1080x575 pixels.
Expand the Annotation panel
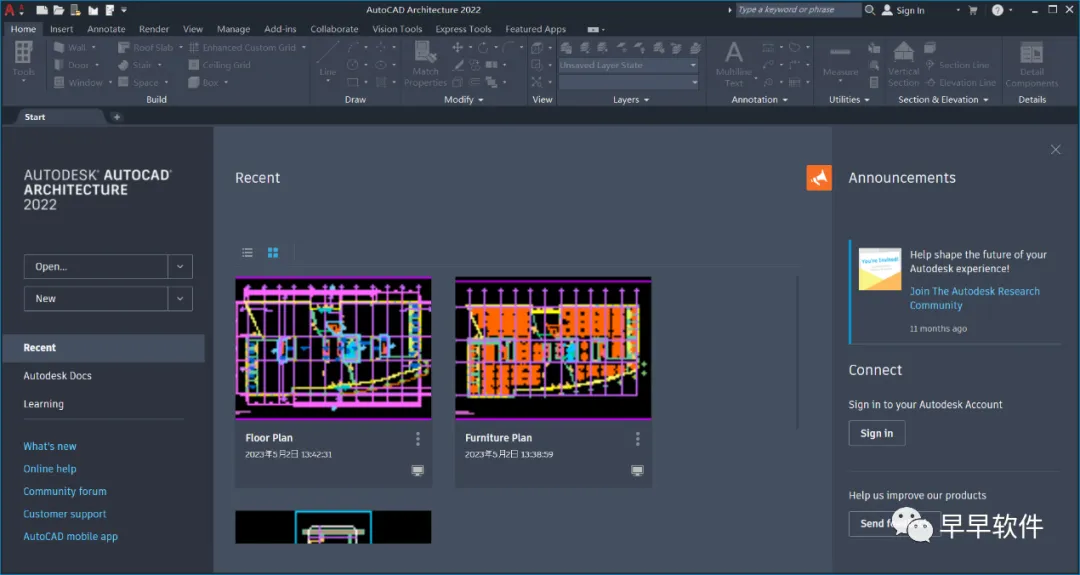click(759, 100)
